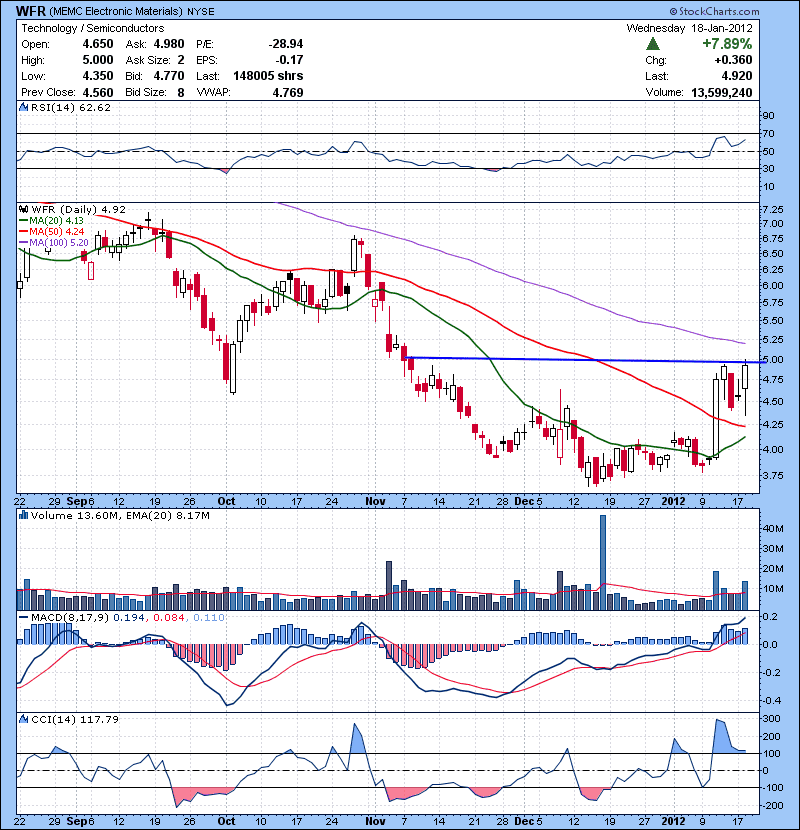Click the High price value 5.000
Screen dimensions: 800x830
click(x=98, y=60)
